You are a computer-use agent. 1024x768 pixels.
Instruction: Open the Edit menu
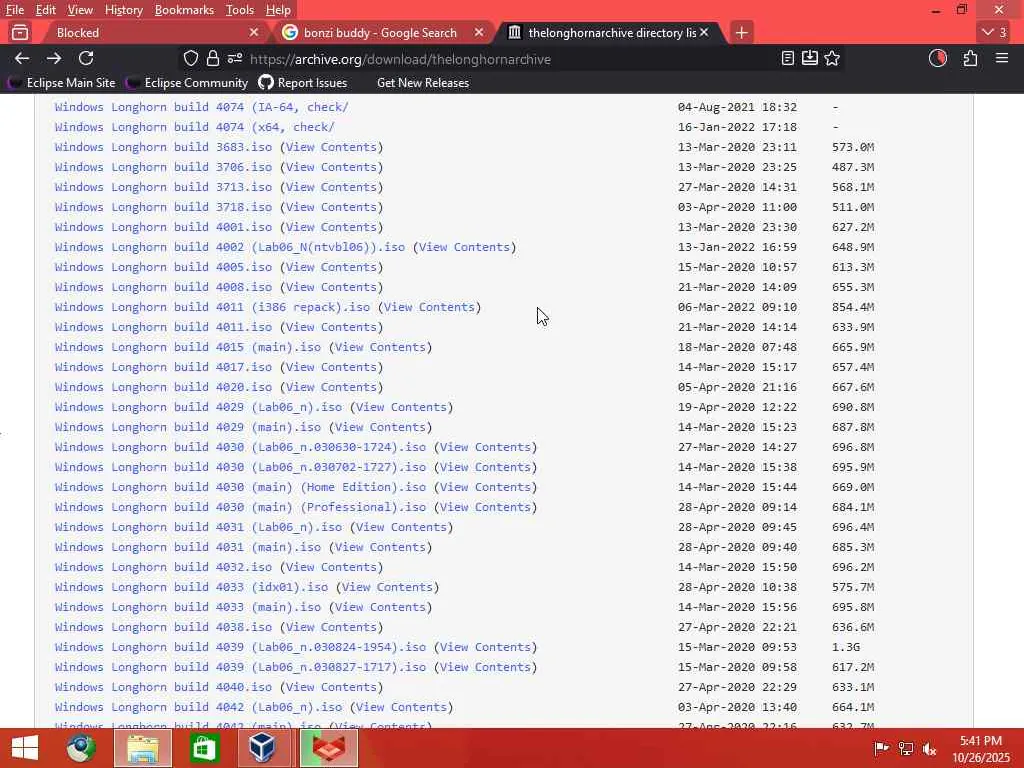46,10
